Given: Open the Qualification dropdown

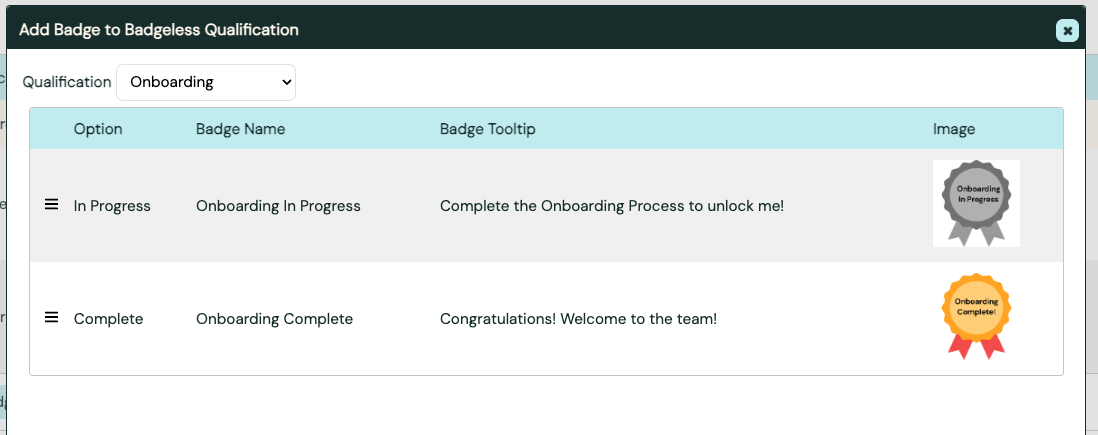Looking at the screenshot, I should 205,82.
